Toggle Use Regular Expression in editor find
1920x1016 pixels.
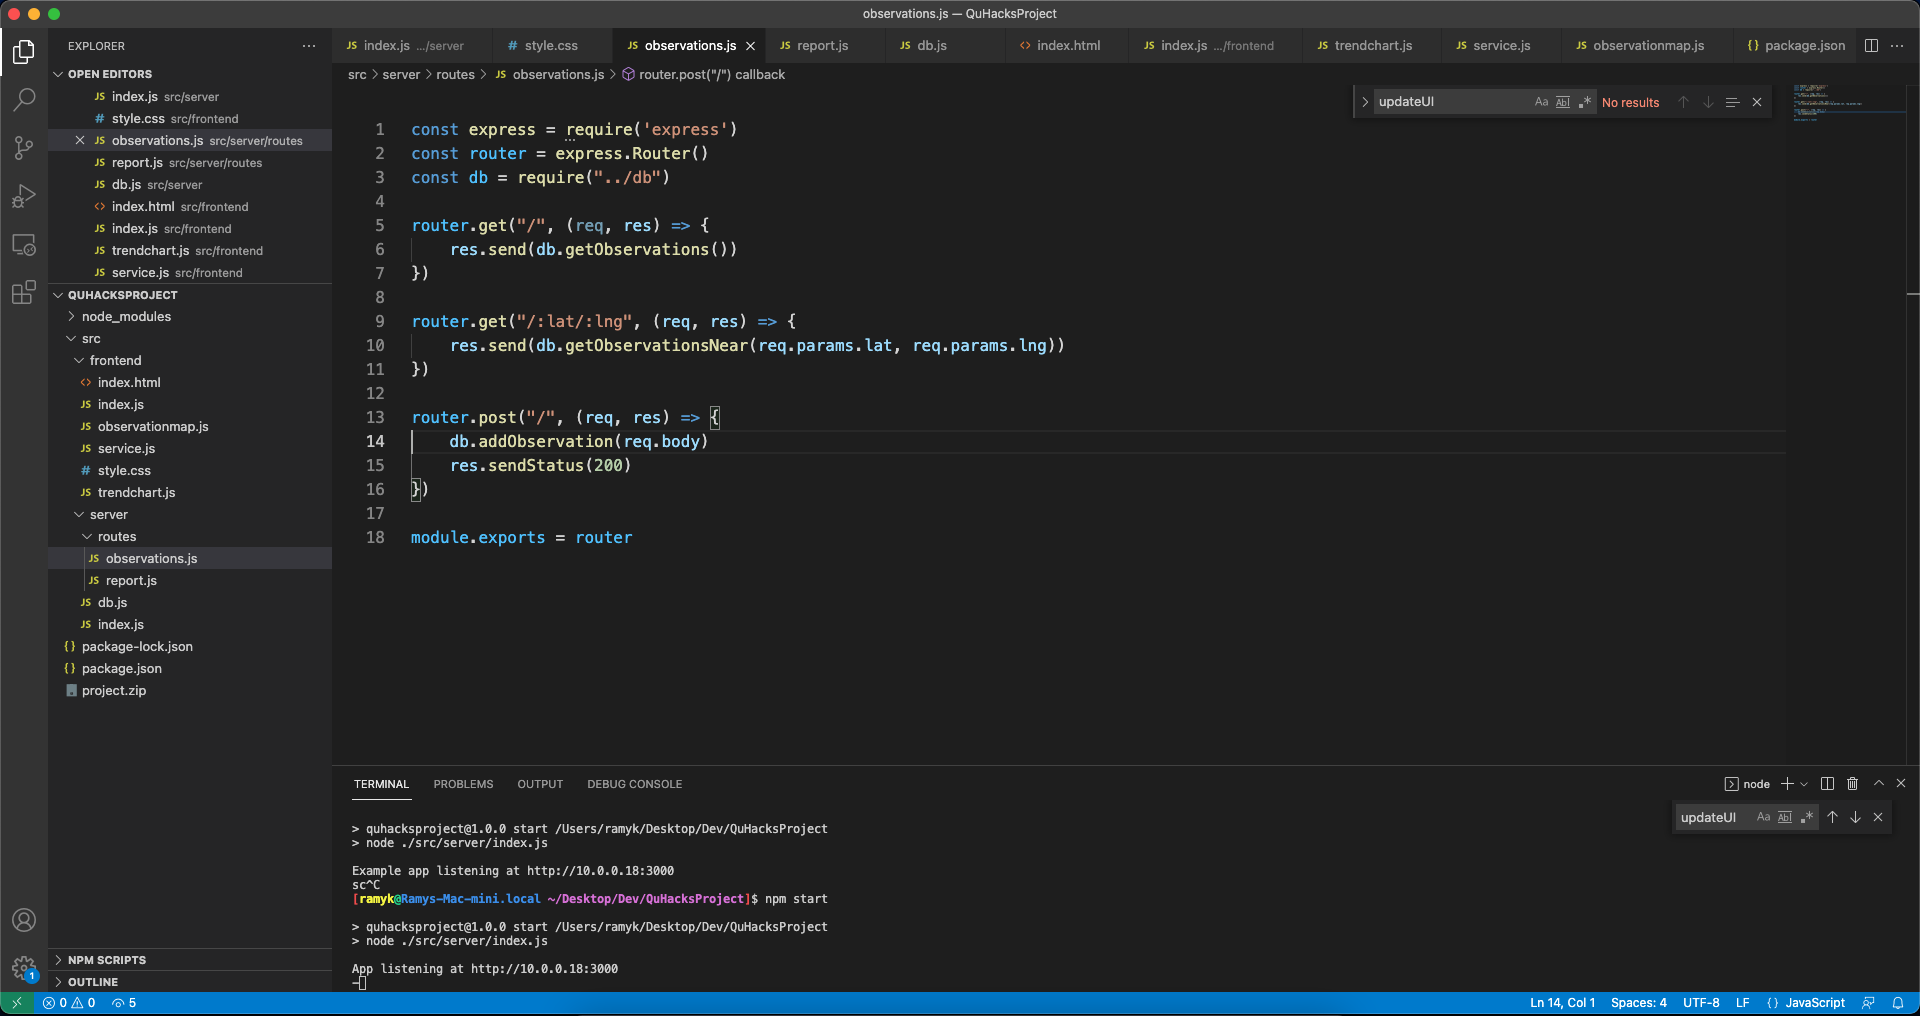coord(1585,102)
